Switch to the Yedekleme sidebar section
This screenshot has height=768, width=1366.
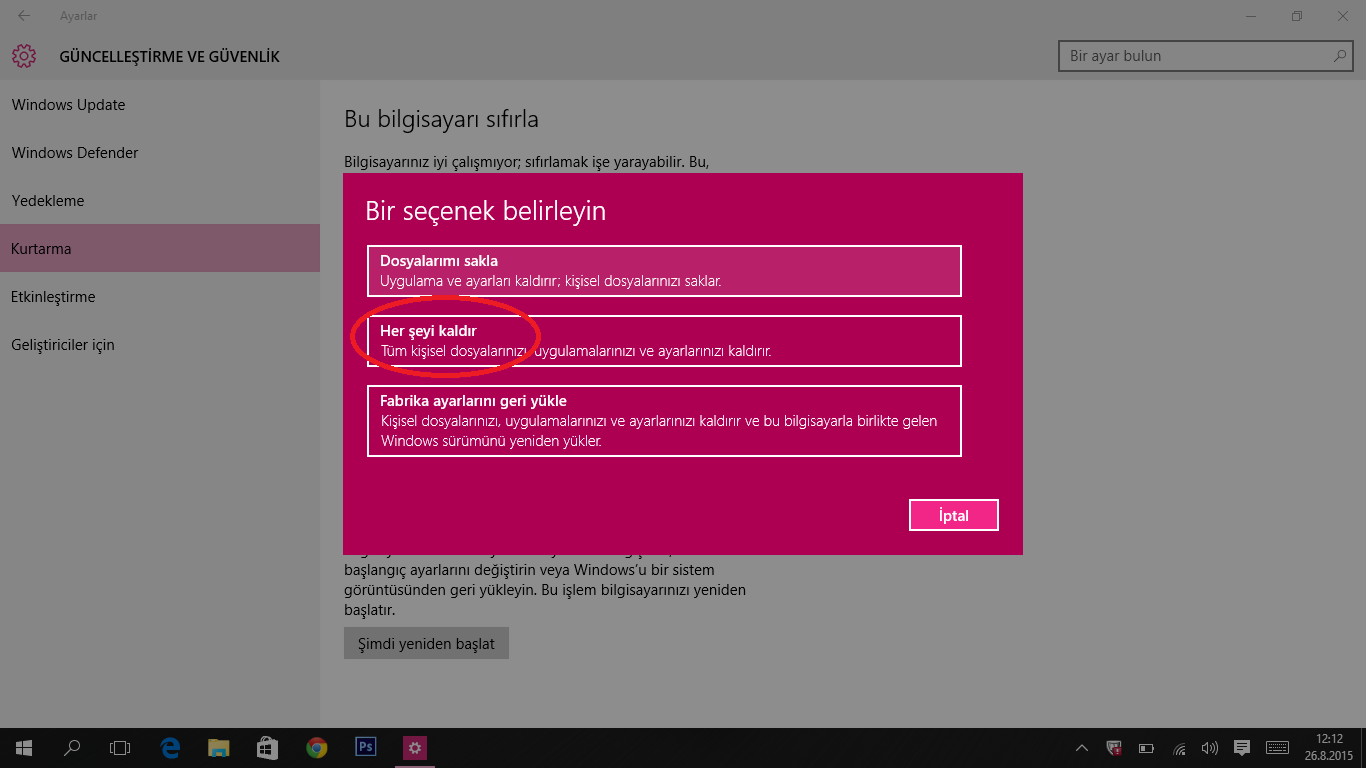tap(47, 200)
